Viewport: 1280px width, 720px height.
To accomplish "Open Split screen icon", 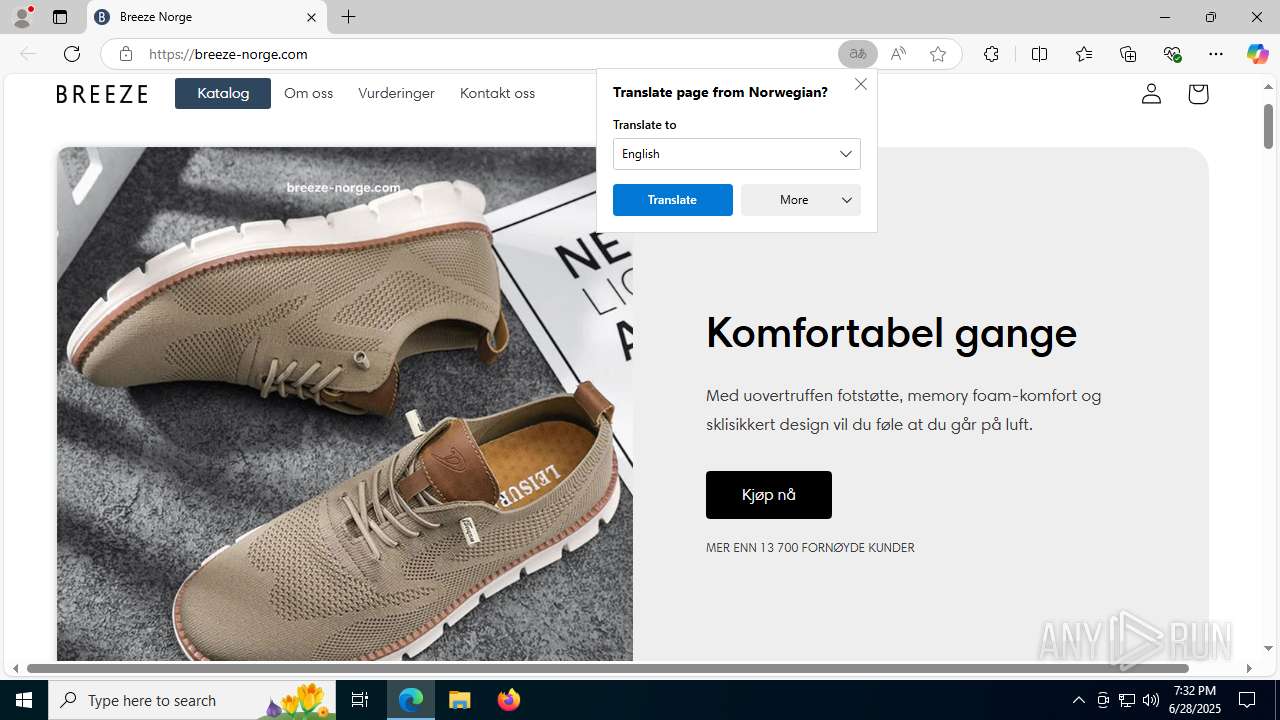I will (1039, 54).
